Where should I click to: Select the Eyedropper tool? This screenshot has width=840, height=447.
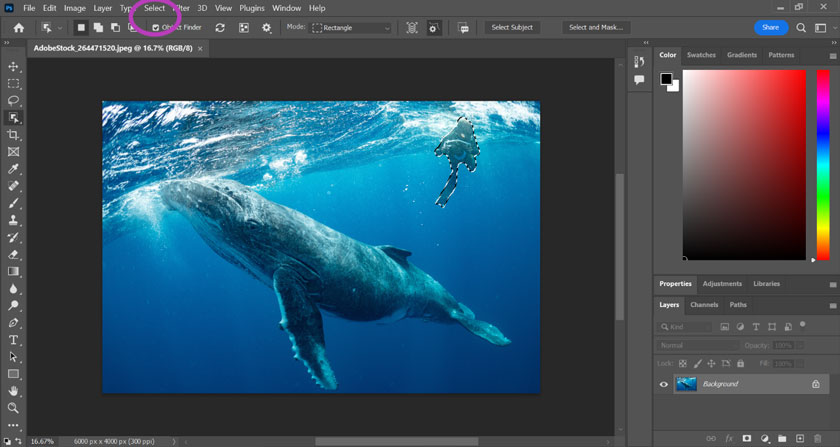[13, 169]
